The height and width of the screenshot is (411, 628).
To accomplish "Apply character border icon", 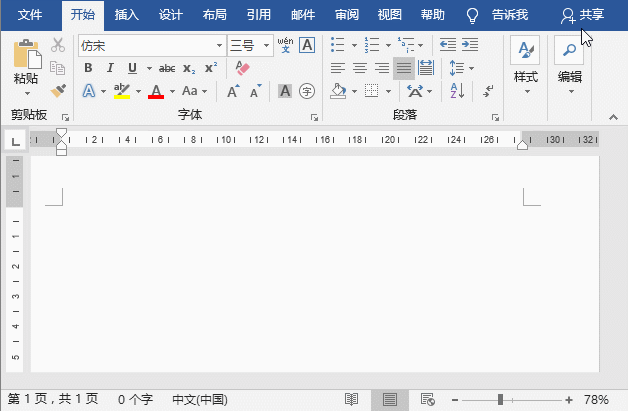I will tap(307, 45).
